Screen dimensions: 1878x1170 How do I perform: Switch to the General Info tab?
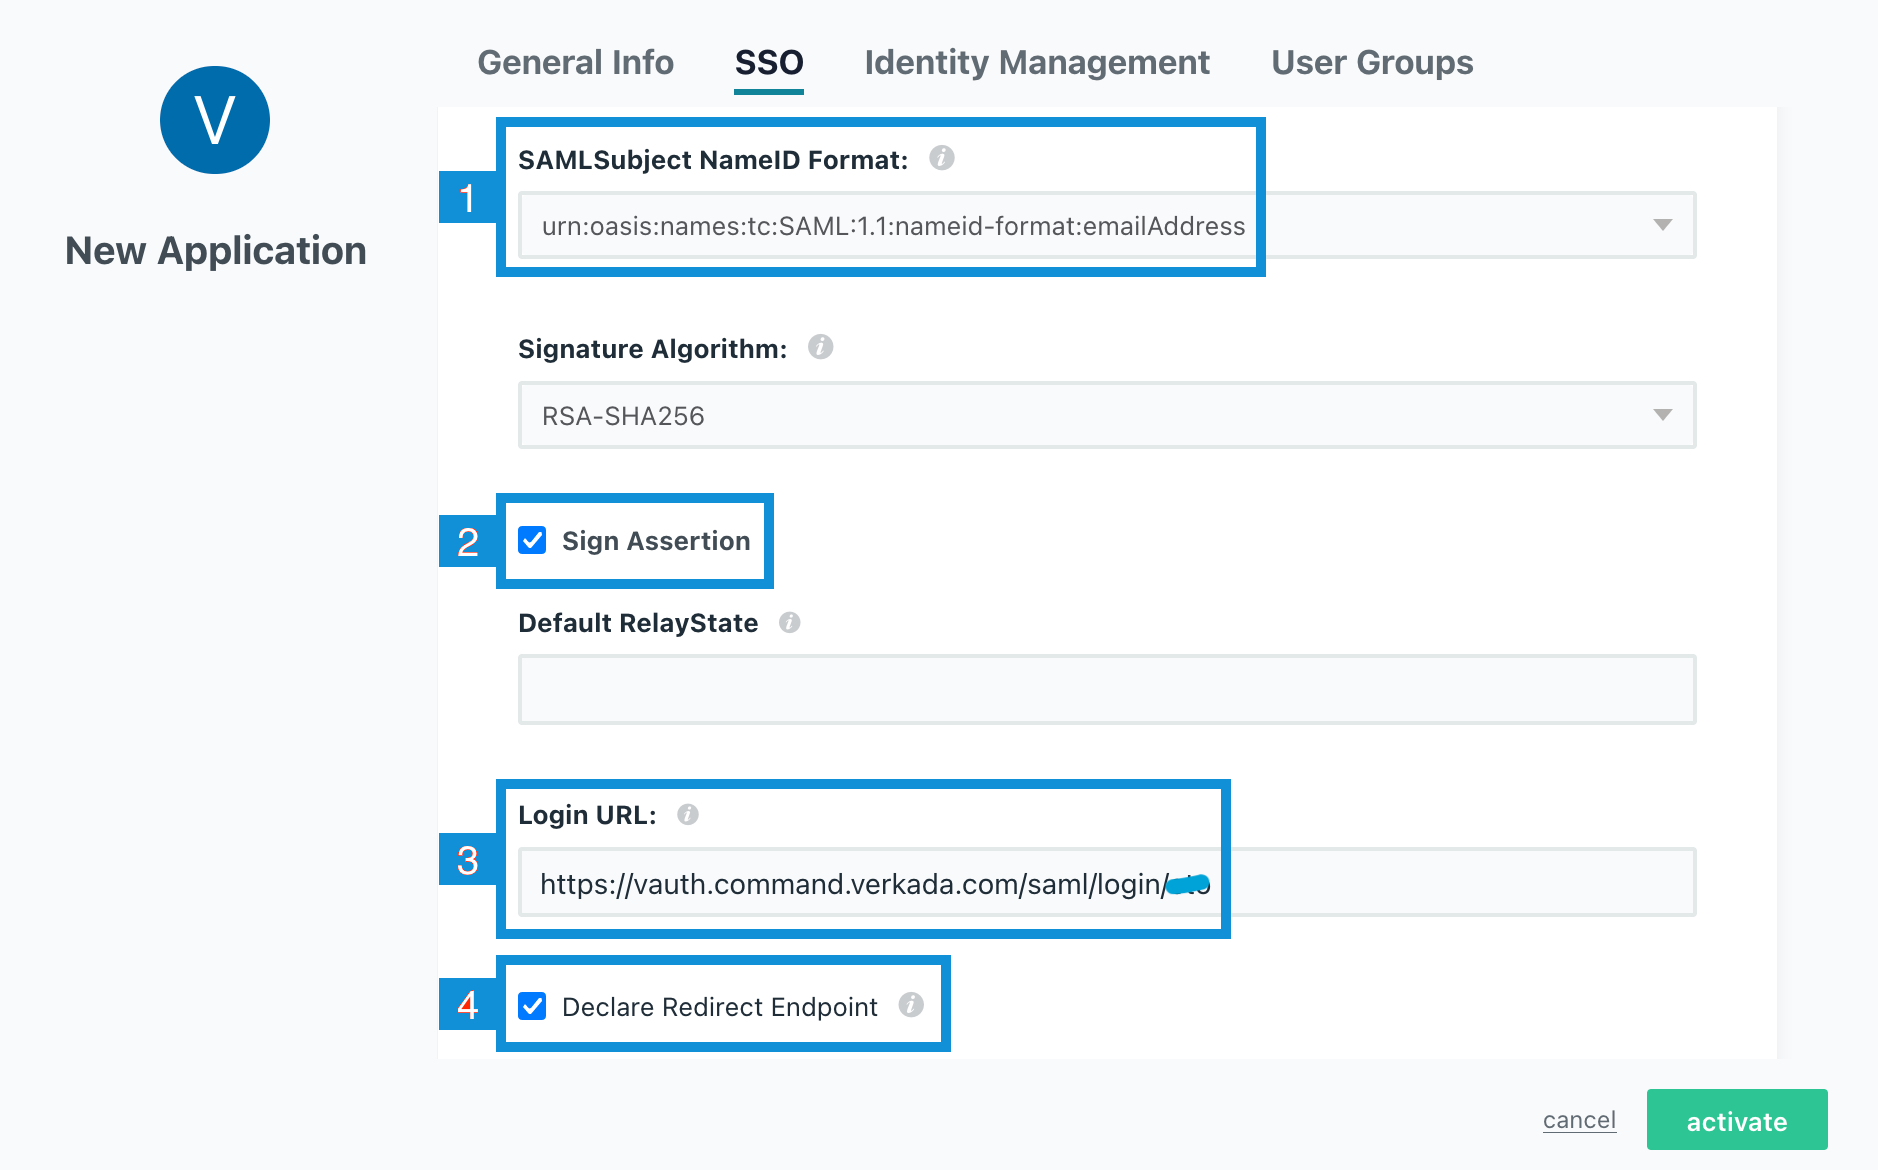(575, 63)
